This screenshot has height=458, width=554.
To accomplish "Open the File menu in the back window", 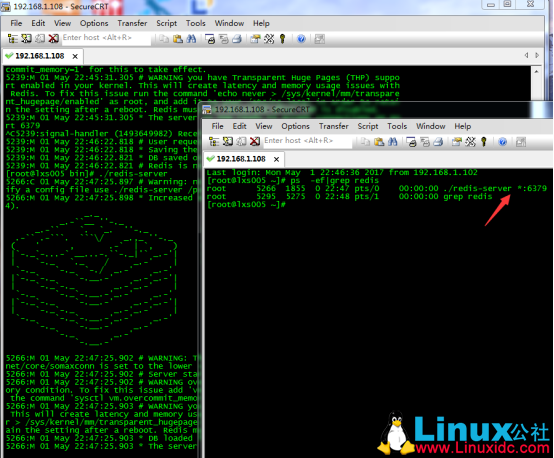I will [x=16, y=23].
